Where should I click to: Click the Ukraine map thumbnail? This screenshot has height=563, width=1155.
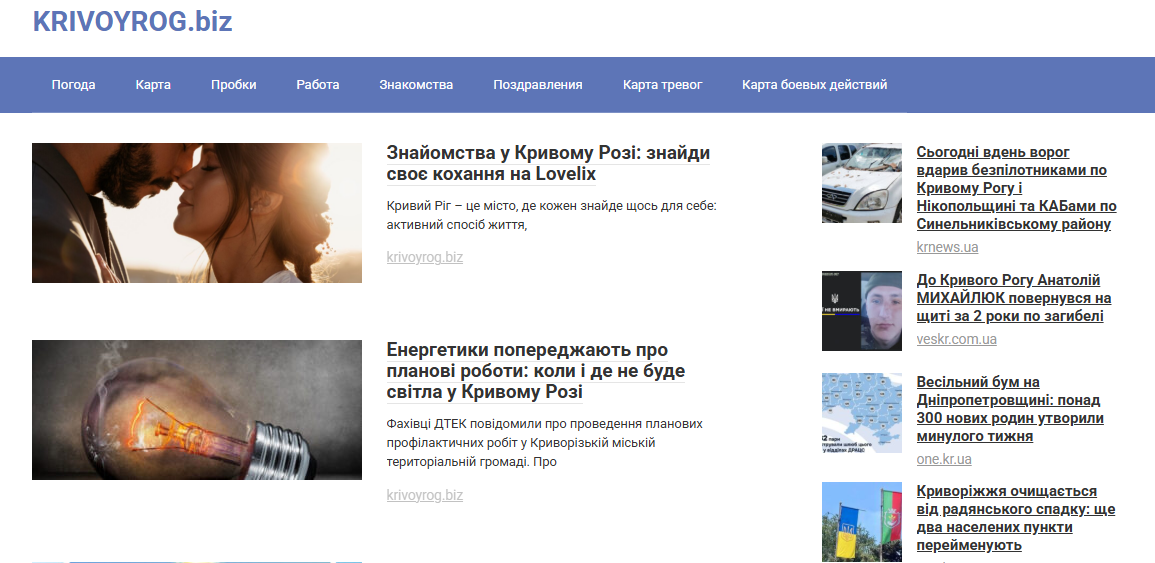pyautogui.click(x=862, y=413)
